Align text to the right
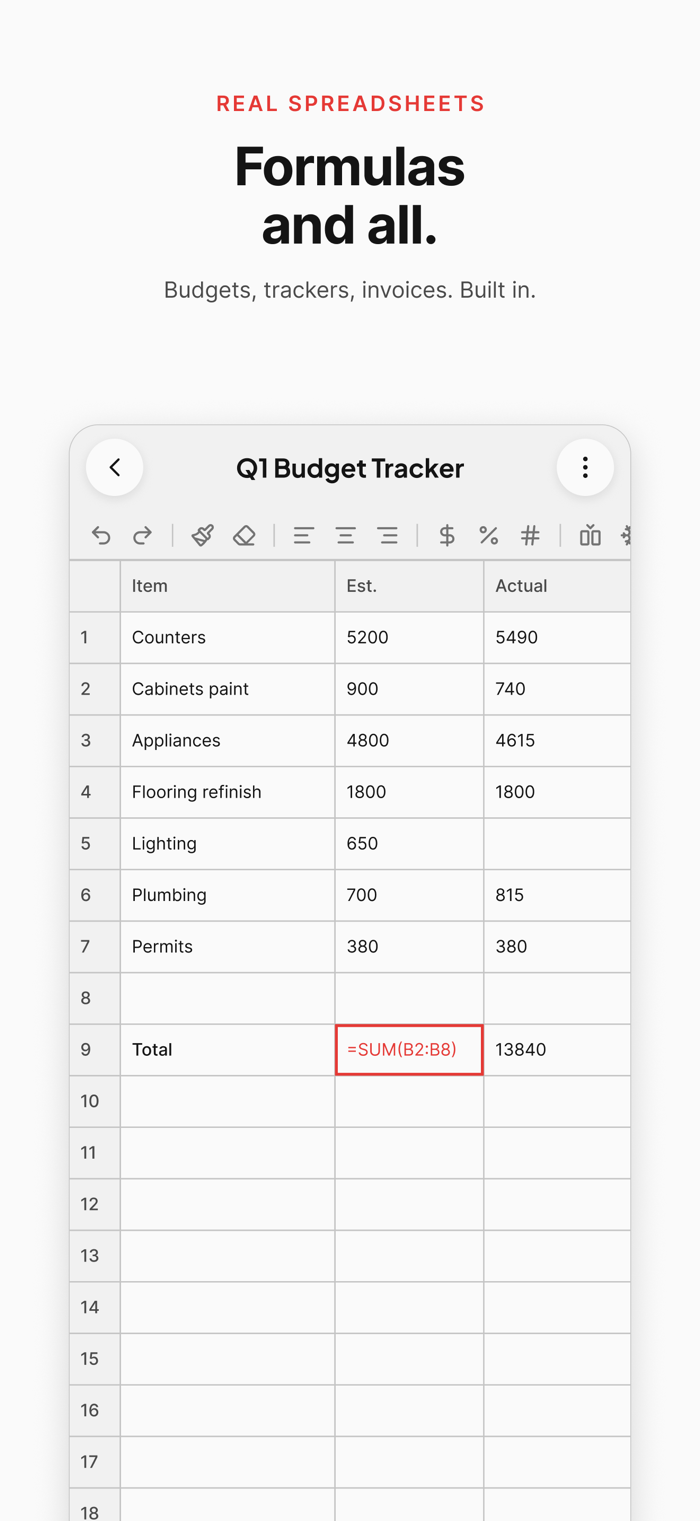700x1521 pixels. [388, 536]
